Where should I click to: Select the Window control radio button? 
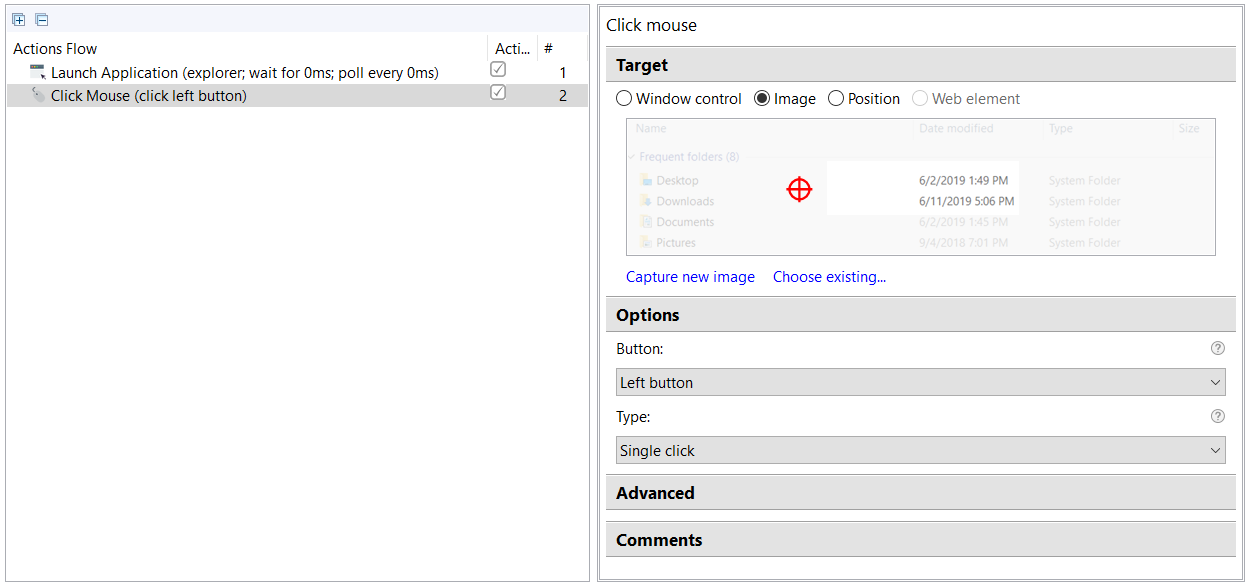624,98
